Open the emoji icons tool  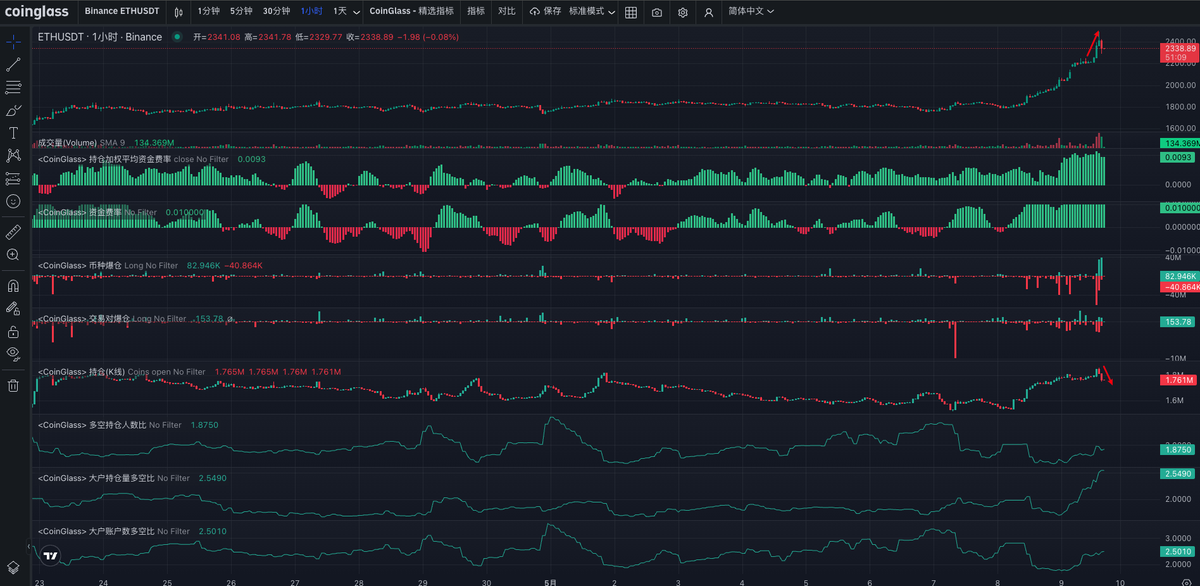[x=13, y=201]
